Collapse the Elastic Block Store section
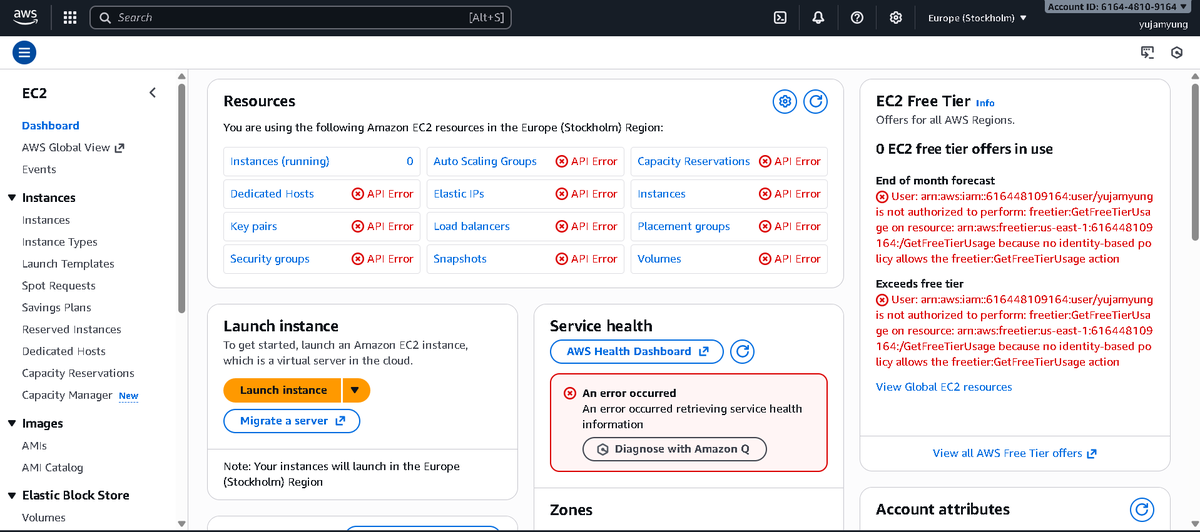Viewport: 1200px width, 532px height. (12, 496)
